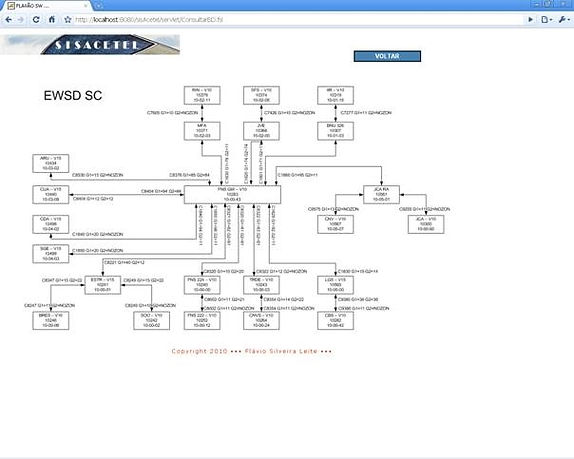
Task: Select the LGS - V15 node box
Action: 335,285
